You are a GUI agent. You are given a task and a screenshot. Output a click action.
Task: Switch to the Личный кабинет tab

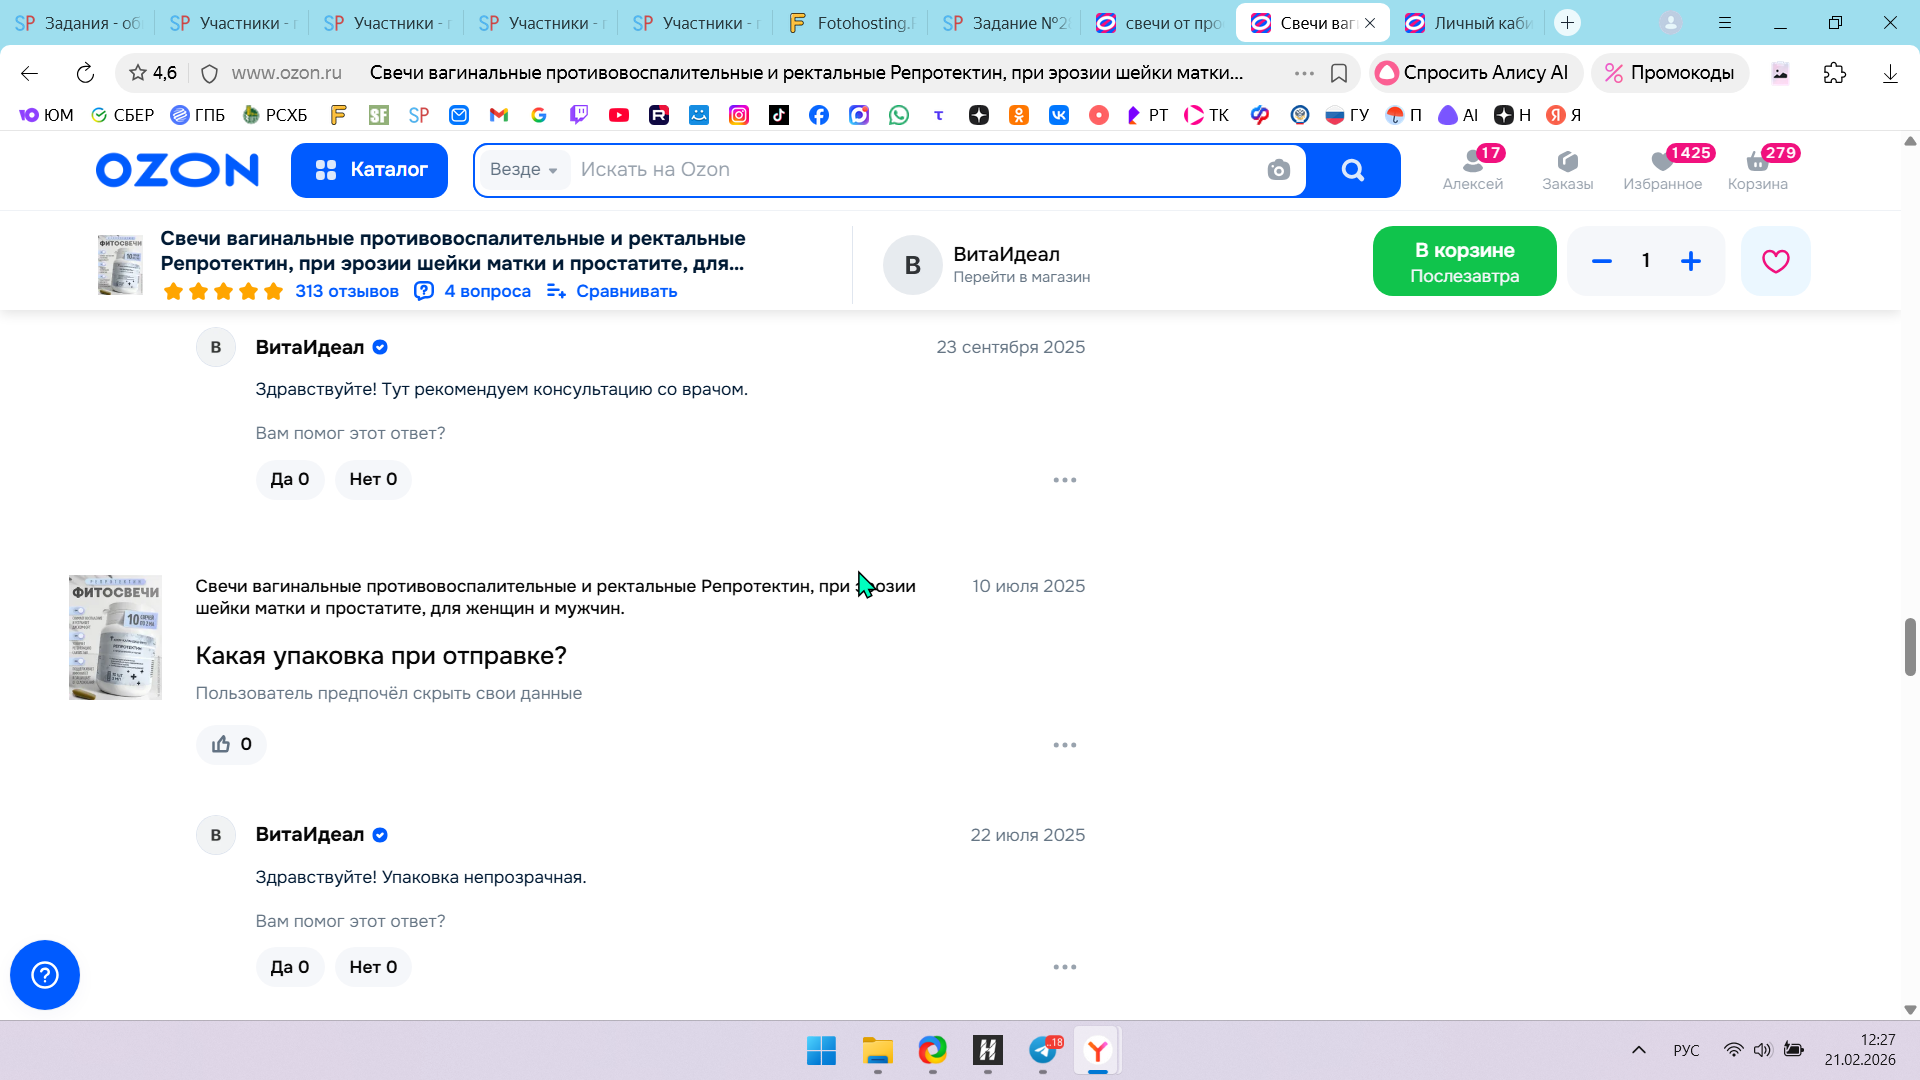coord(1470,23)
